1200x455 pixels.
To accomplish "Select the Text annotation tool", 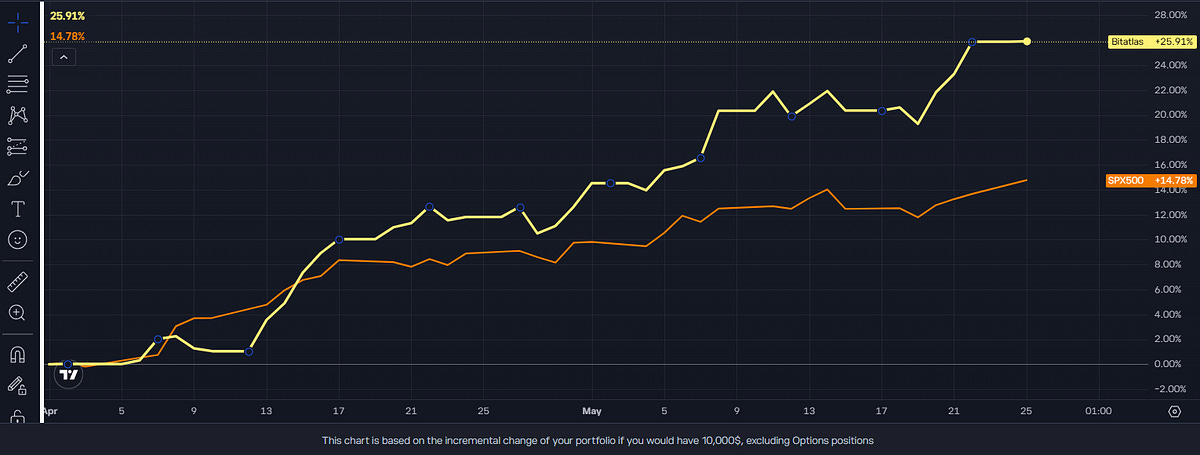I will [17, 209].
